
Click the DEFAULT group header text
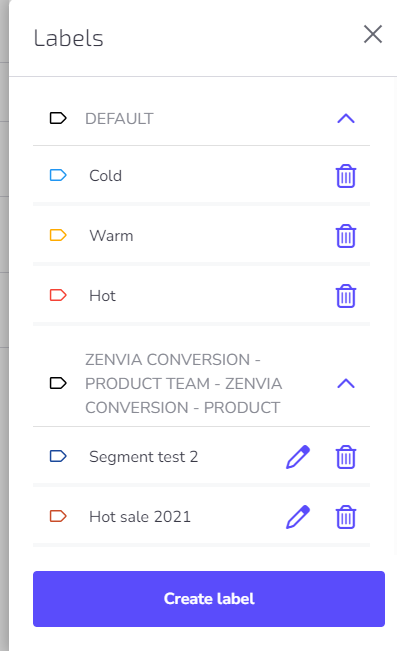(x=119, y=119)
